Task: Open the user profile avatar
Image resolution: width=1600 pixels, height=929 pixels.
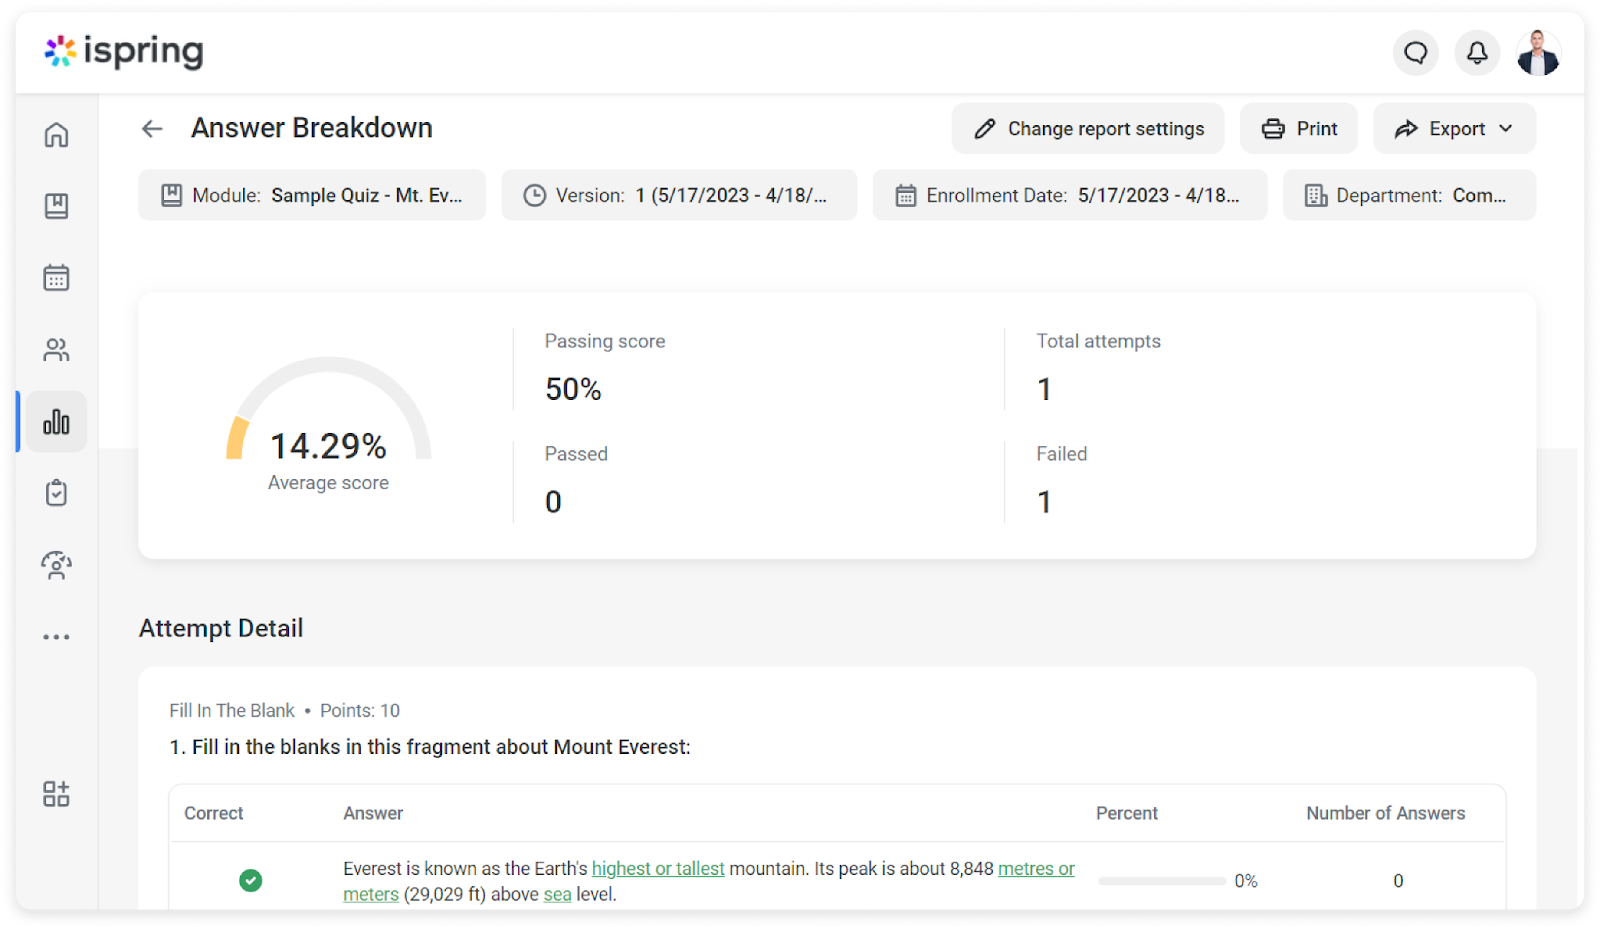Action: pyautogui.click(x=1537, y=52)
